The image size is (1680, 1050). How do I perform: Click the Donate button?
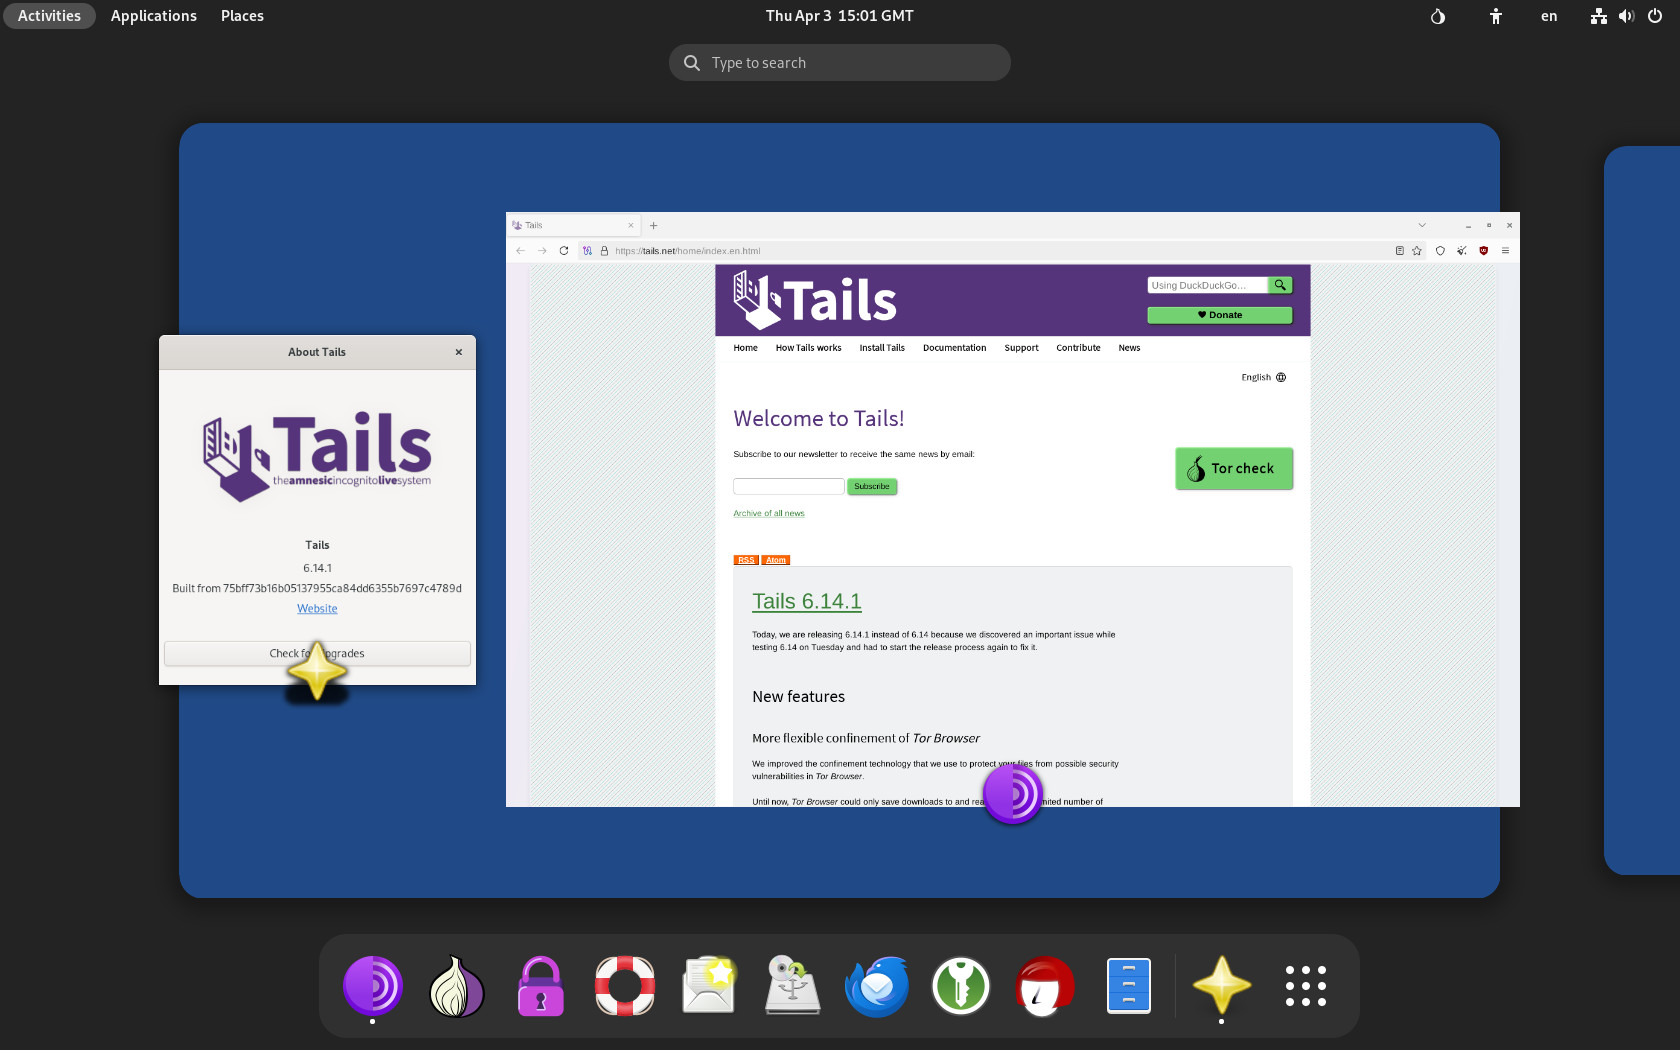[x=1220, y=315]
